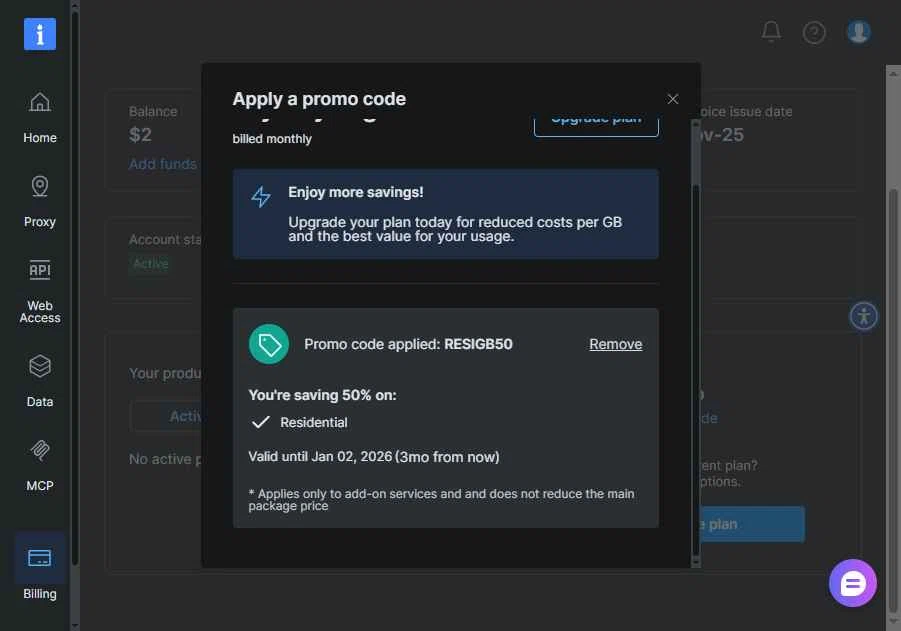Open the Proxy section in sidebar
Screen dimensions: 901x631
40,202
